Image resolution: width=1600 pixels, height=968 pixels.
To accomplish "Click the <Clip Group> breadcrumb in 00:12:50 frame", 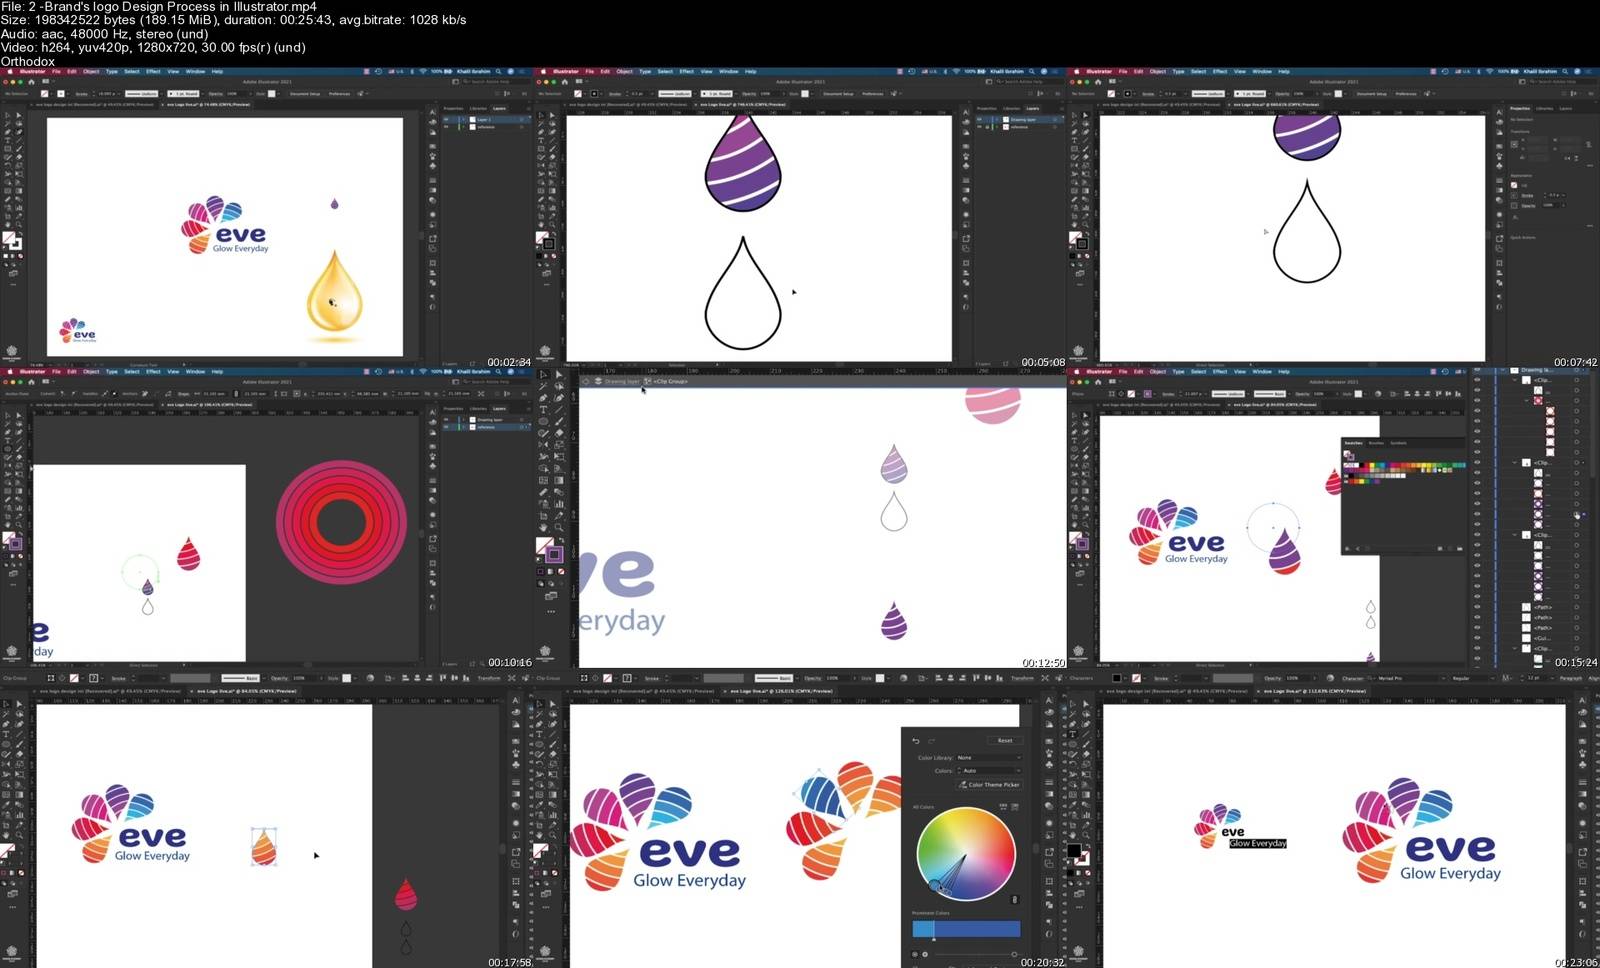I will (670, 381).
